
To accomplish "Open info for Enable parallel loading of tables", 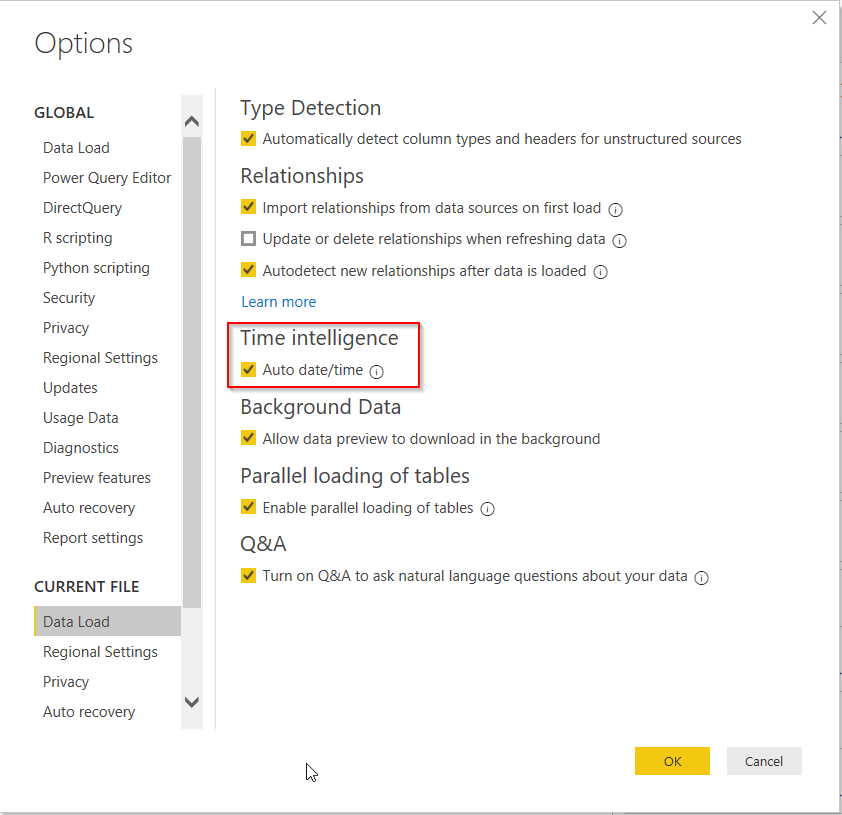I will (487, 508).
